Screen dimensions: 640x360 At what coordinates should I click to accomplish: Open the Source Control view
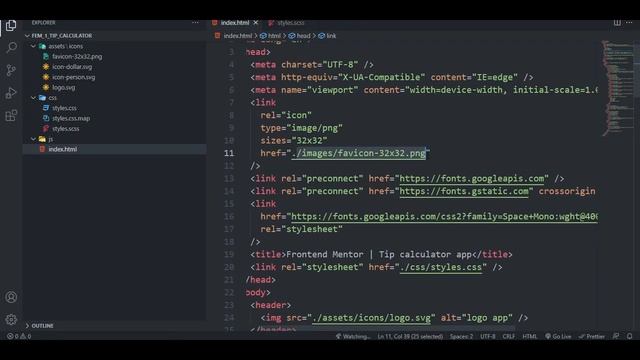[x=11, y=70]
